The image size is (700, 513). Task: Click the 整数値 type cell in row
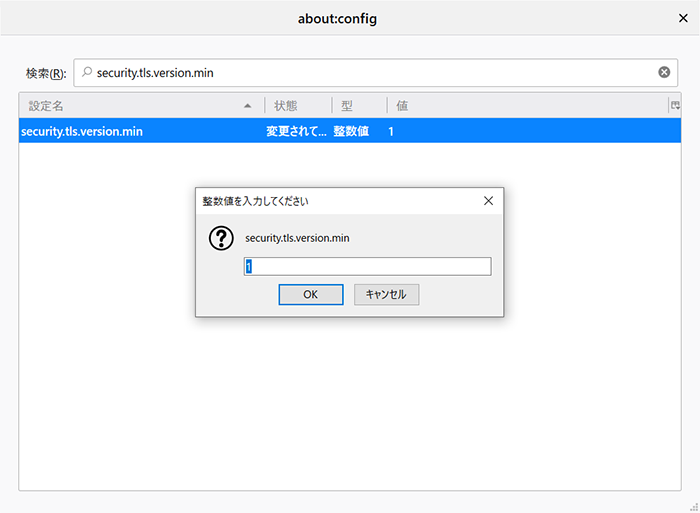pyautogui.click(x=351, y=131)
